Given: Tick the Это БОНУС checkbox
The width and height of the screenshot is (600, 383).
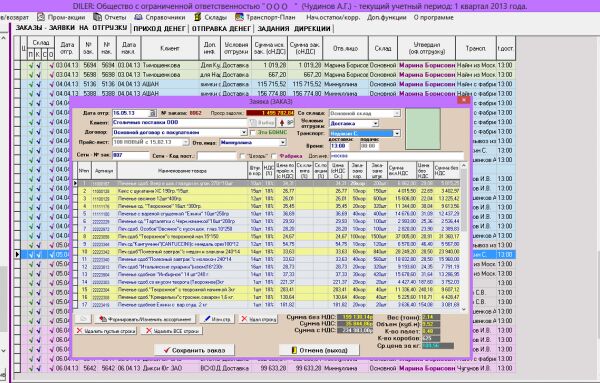Looking at the screenshot, I should click(x=253, y=132).
